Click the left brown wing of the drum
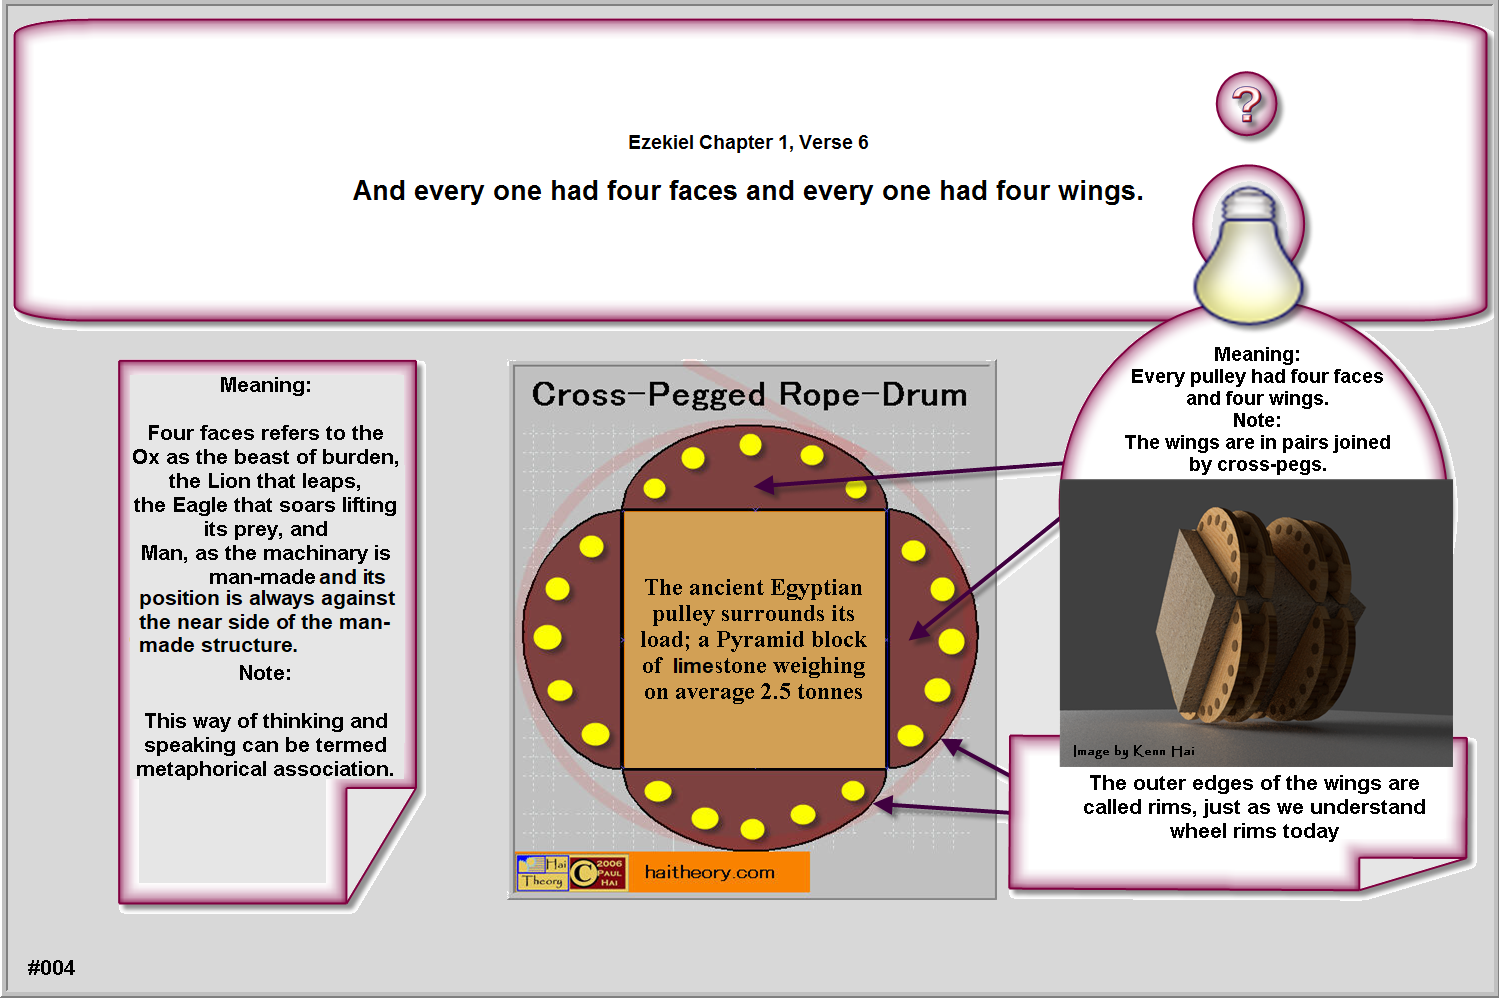The height and width of the screenshot is (1000, 1500). (x=573, y=640)
